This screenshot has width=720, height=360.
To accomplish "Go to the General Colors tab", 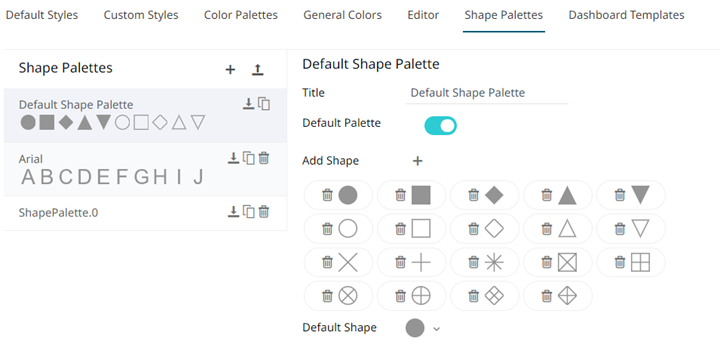I will click(x=343, y=15).
